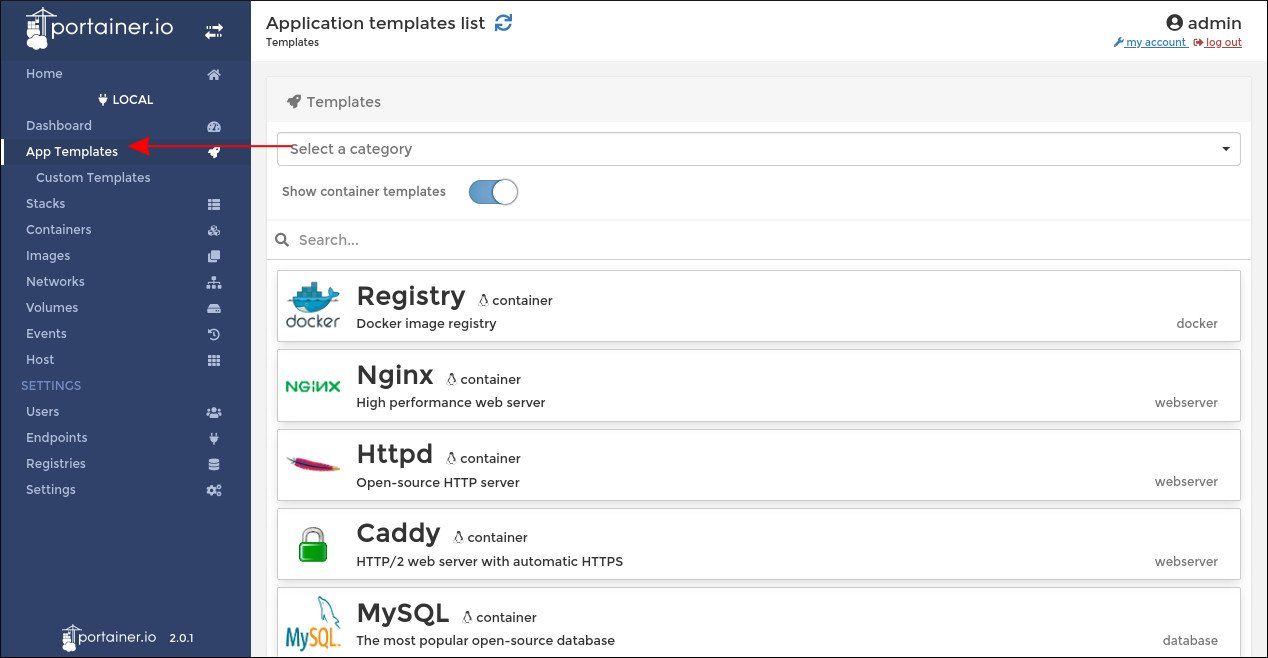
Task: Click the Networks sitemap icon
Action: 214,282
